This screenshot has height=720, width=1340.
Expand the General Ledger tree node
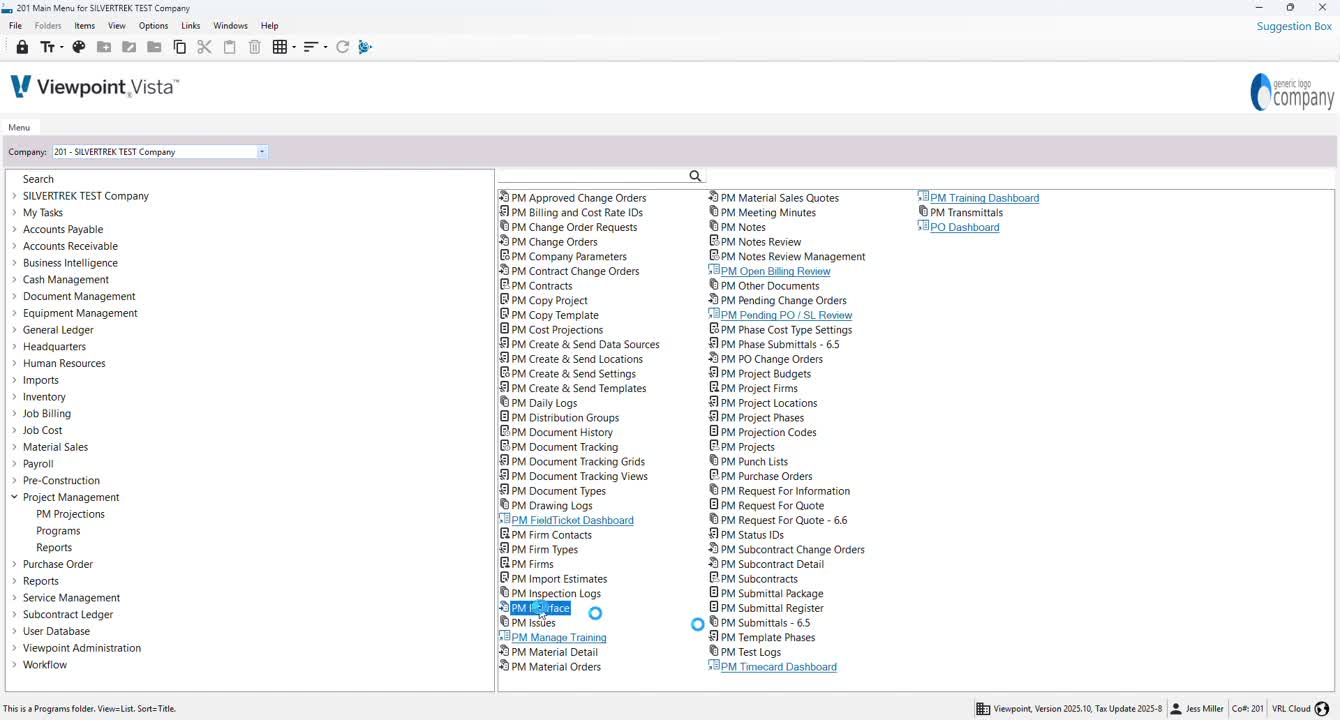(14, 329)
